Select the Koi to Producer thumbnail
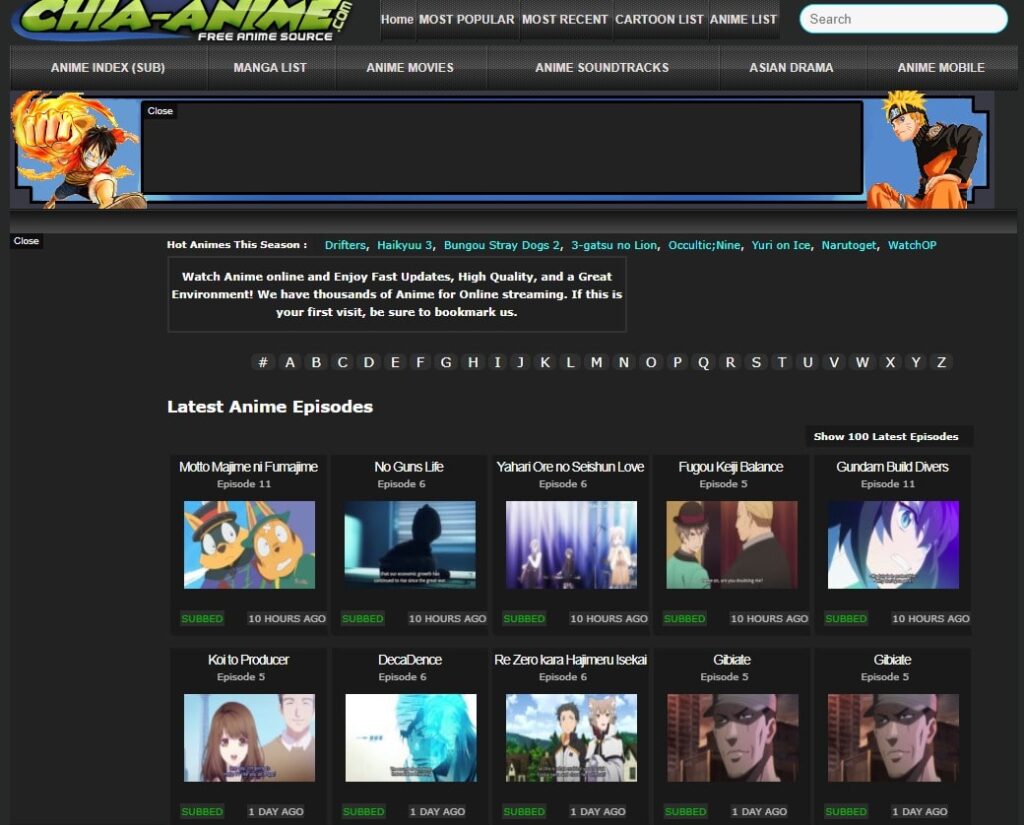This screenshot has height=825, width=1024. (249, 737)
